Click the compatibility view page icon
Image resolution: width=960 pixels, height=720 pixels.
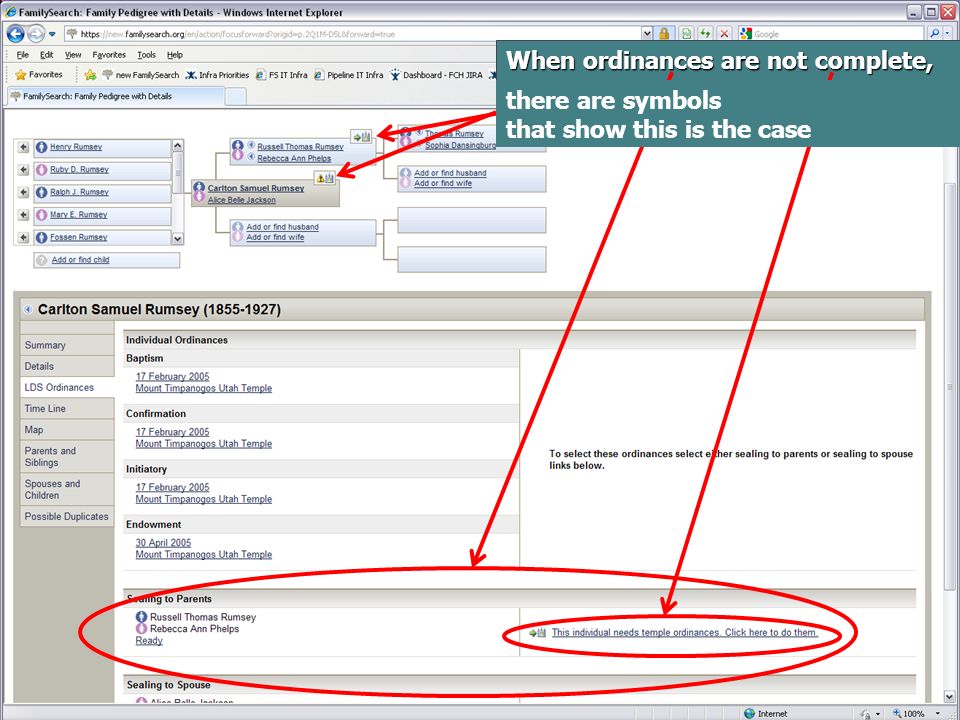(x=686, y=34)
